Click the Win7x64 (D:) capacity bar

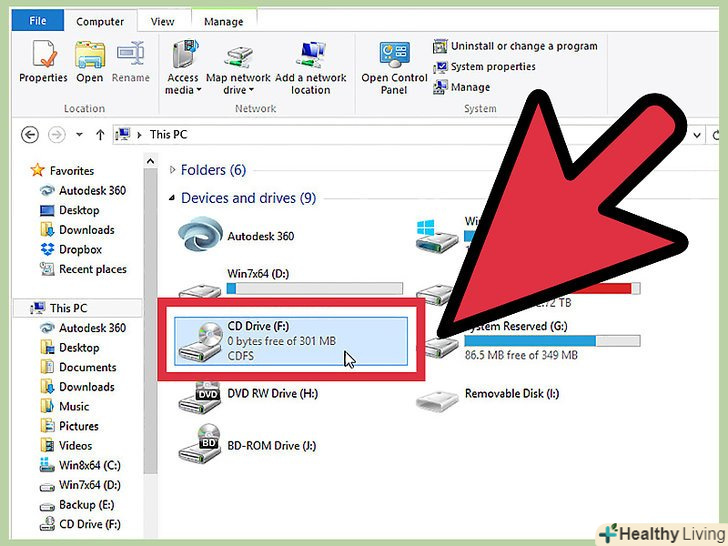[314, 288]
